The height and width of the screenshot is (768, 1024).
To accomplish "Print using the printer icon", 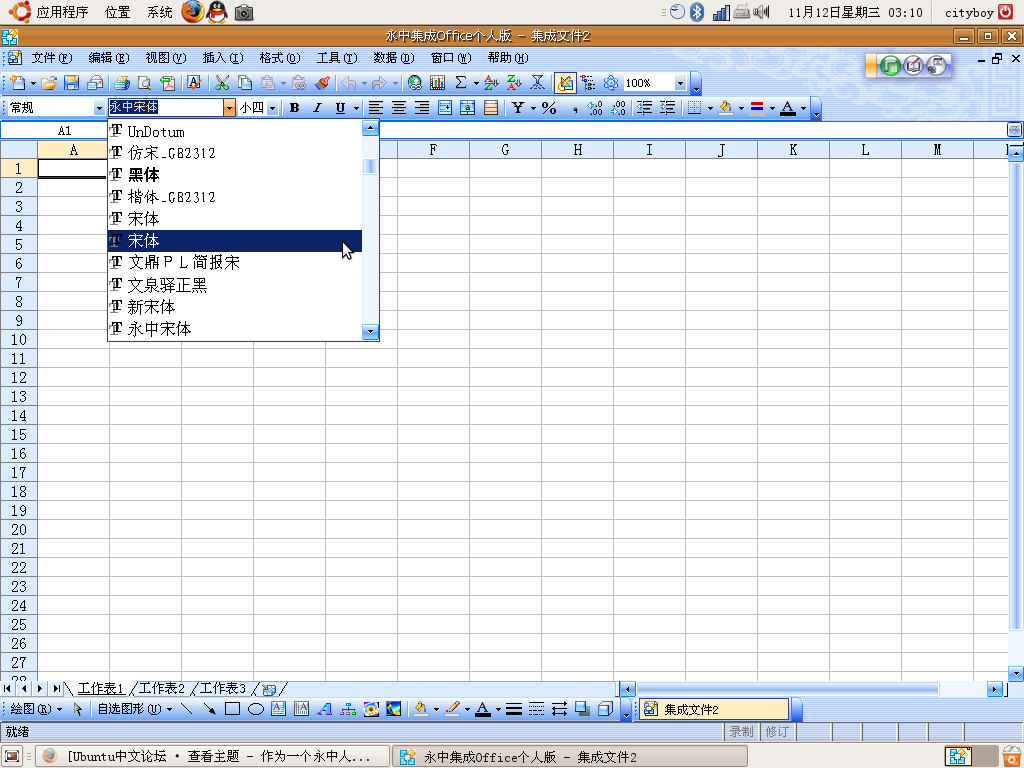I will [121, 83].
